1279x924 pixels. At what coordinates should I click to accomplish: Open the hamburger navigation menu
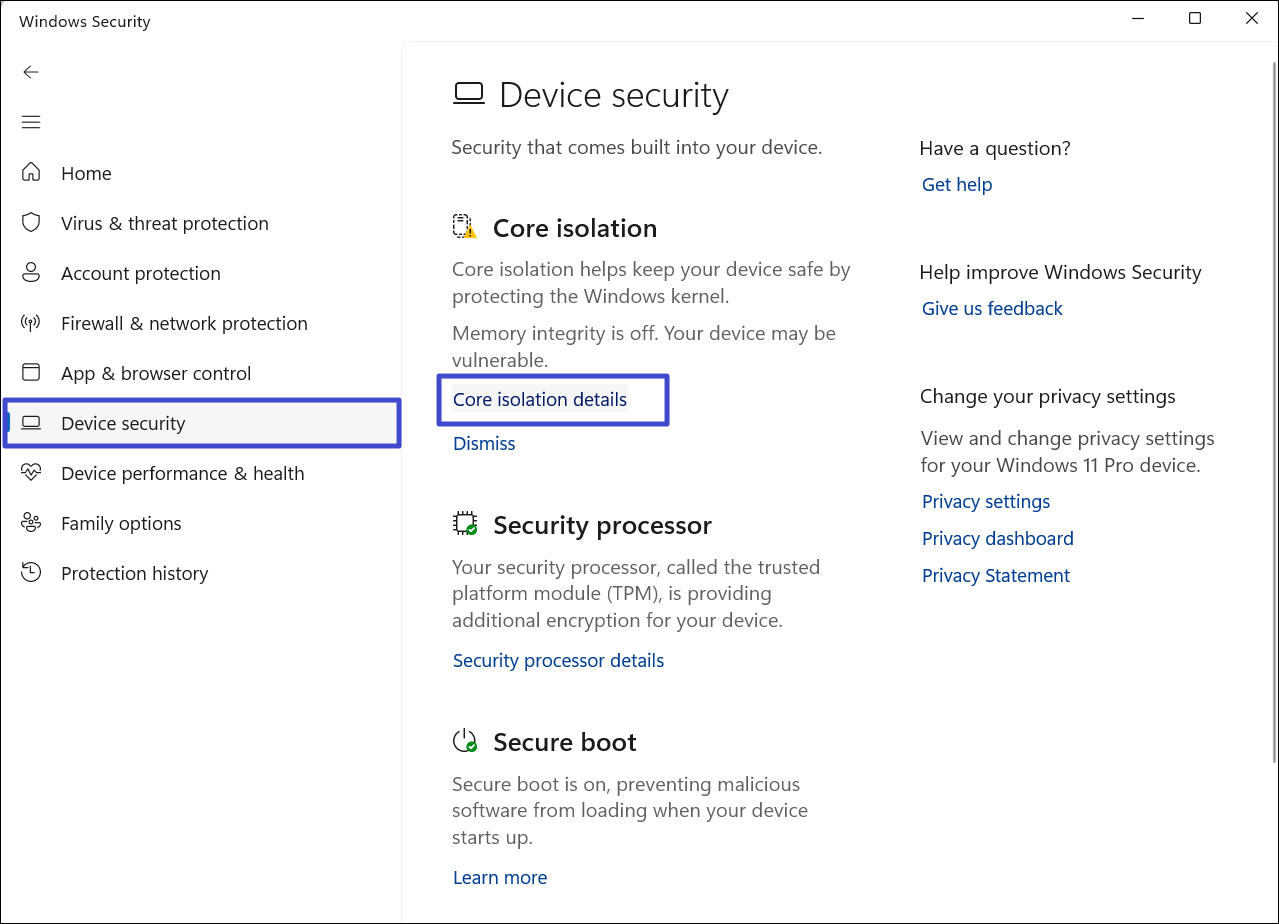coord(31,122)
